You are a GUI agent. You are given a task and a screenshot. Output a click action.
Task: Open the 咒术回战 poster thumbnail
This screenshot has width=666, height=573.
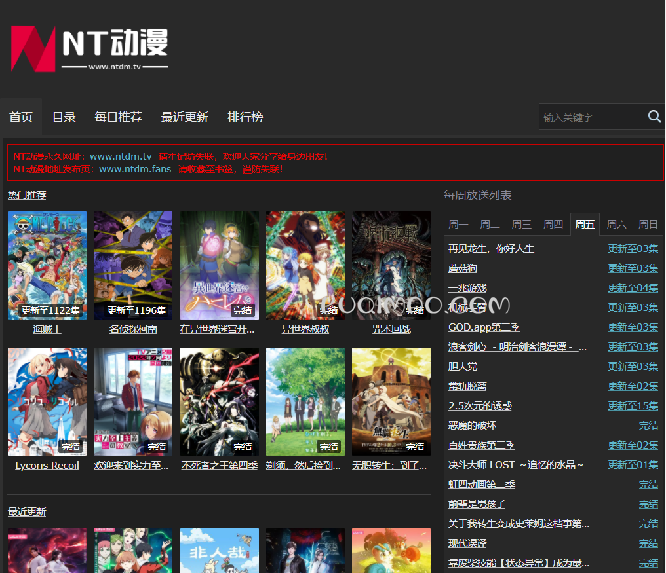pyautogui.click(x=391, y=265)
